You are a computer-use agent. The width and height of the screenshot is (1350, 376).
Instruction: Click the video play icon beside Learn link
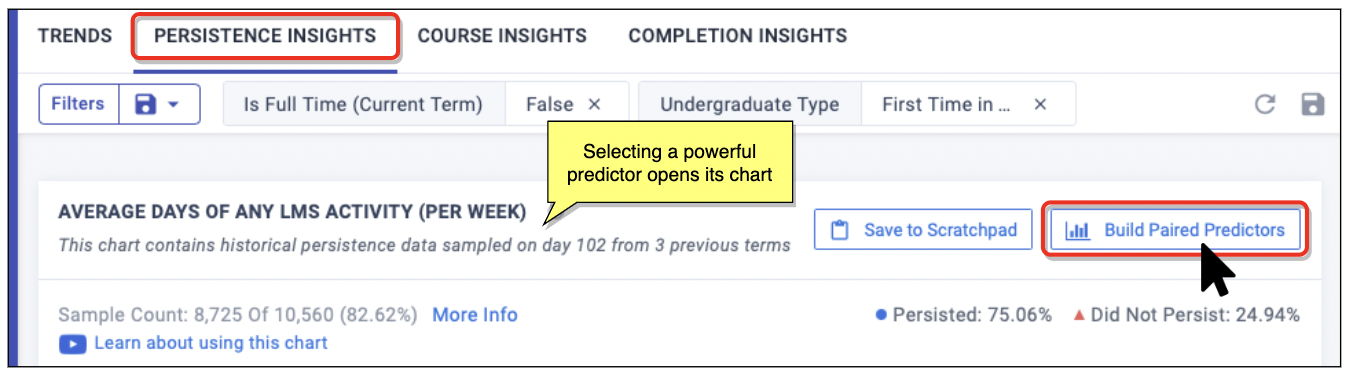(x=72, y=343)
